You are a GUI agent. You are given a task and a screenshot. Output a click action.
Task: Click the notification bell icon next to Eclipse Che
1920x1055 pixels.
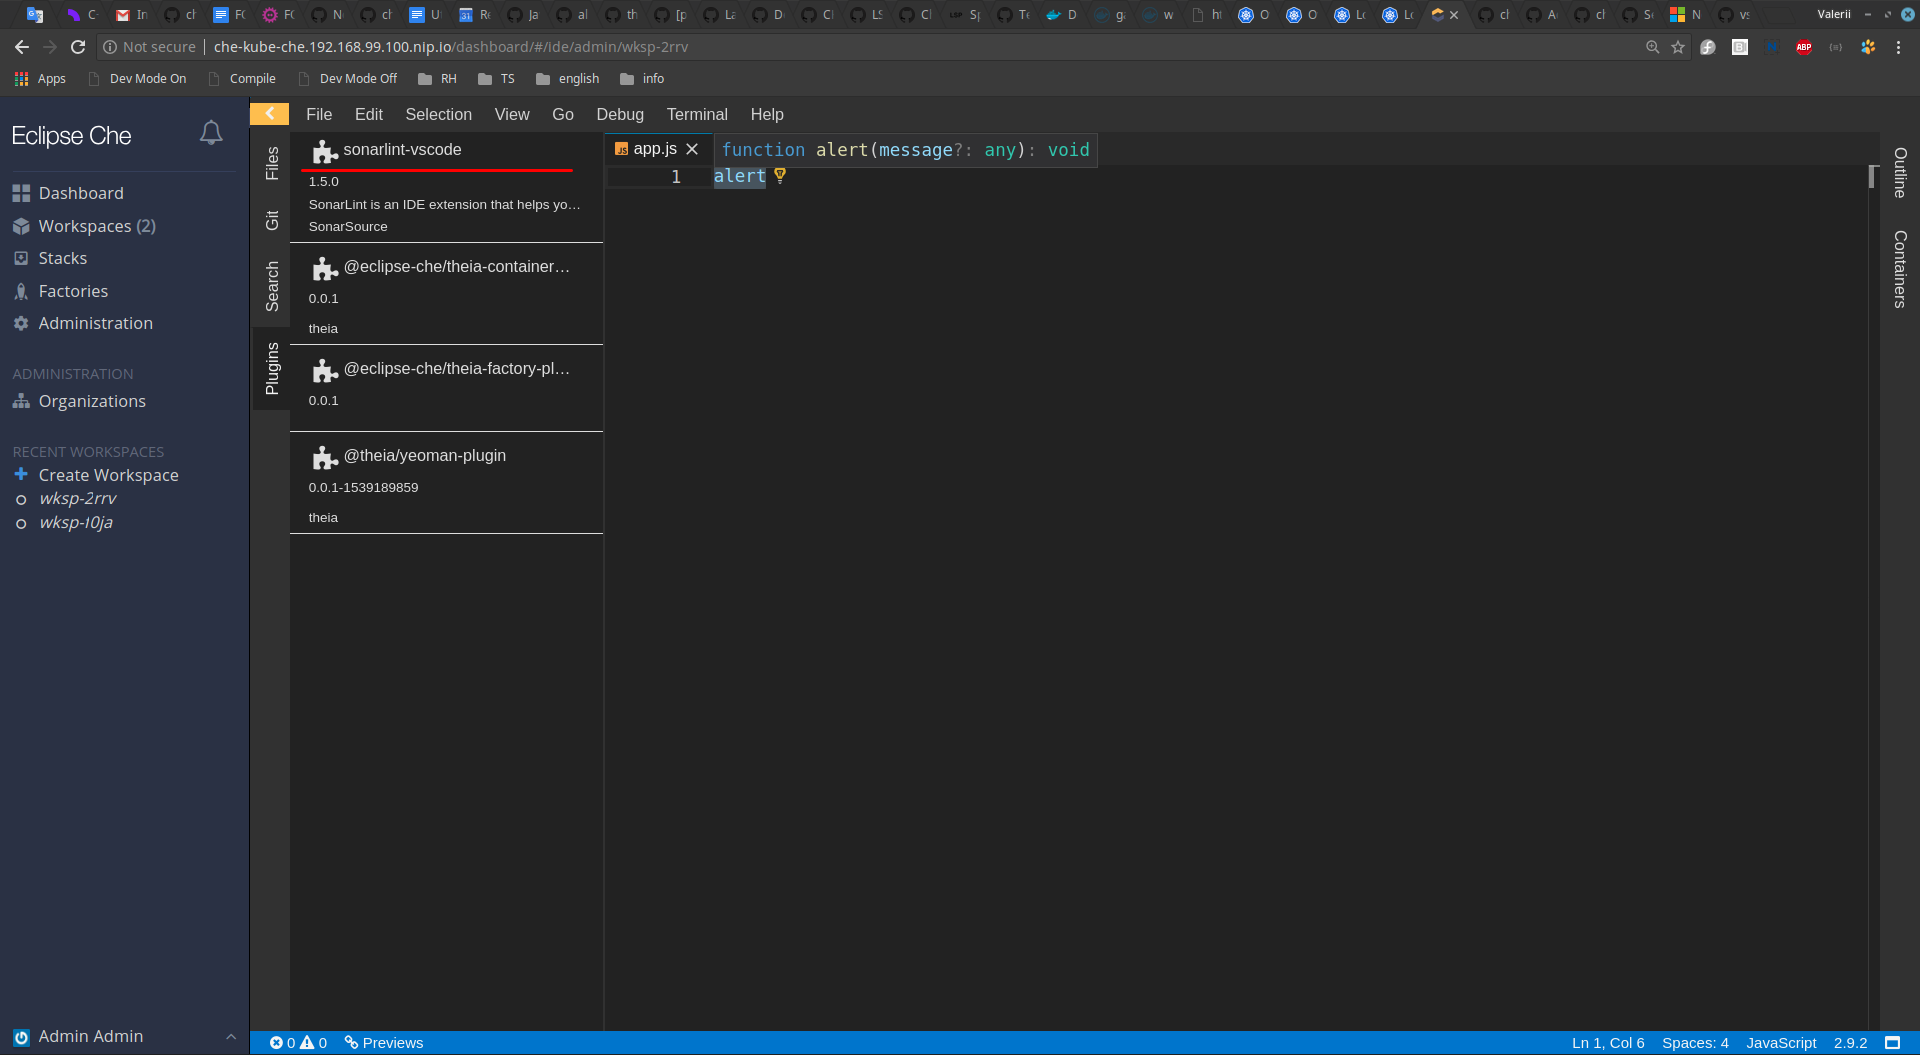[x=211, y=132]
